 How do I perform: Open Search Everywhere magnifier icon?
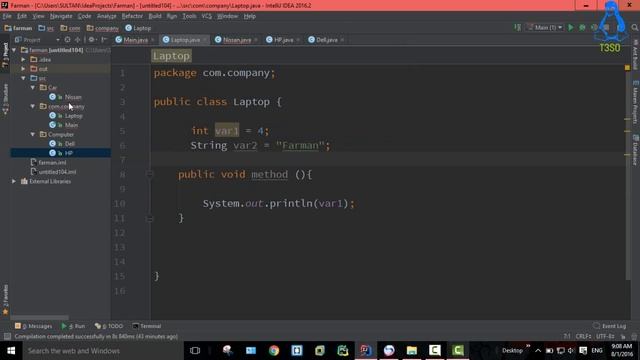634,27
